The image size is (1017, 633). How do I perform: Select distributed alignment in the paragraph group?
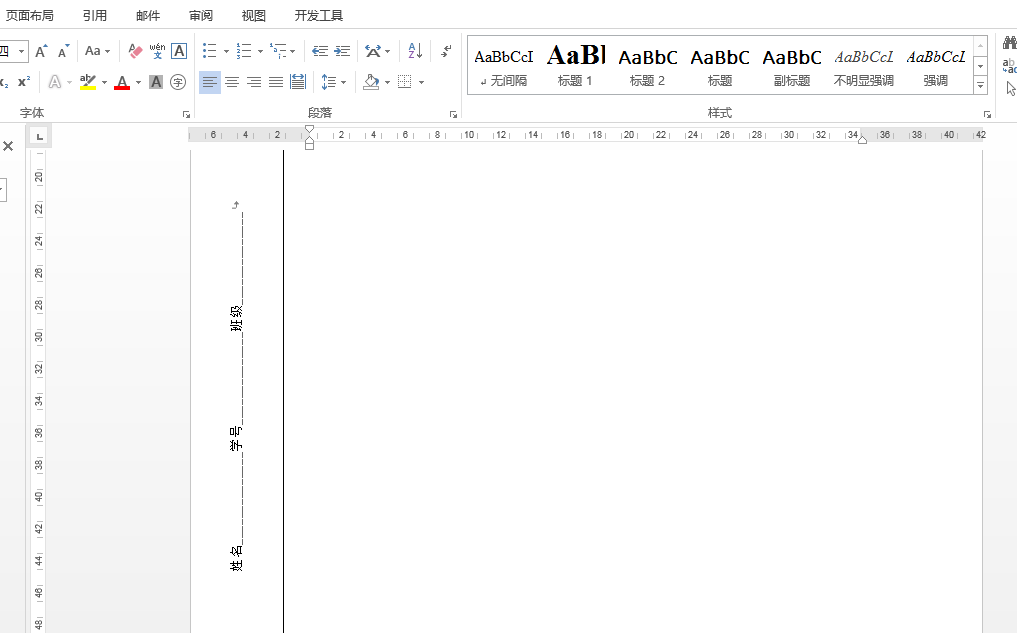pos(298,82)
